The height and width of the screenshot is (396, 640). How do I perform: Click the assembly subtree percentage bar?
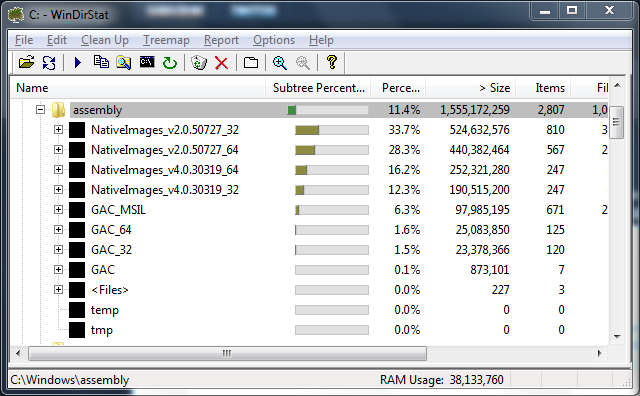tap(328, 110)
